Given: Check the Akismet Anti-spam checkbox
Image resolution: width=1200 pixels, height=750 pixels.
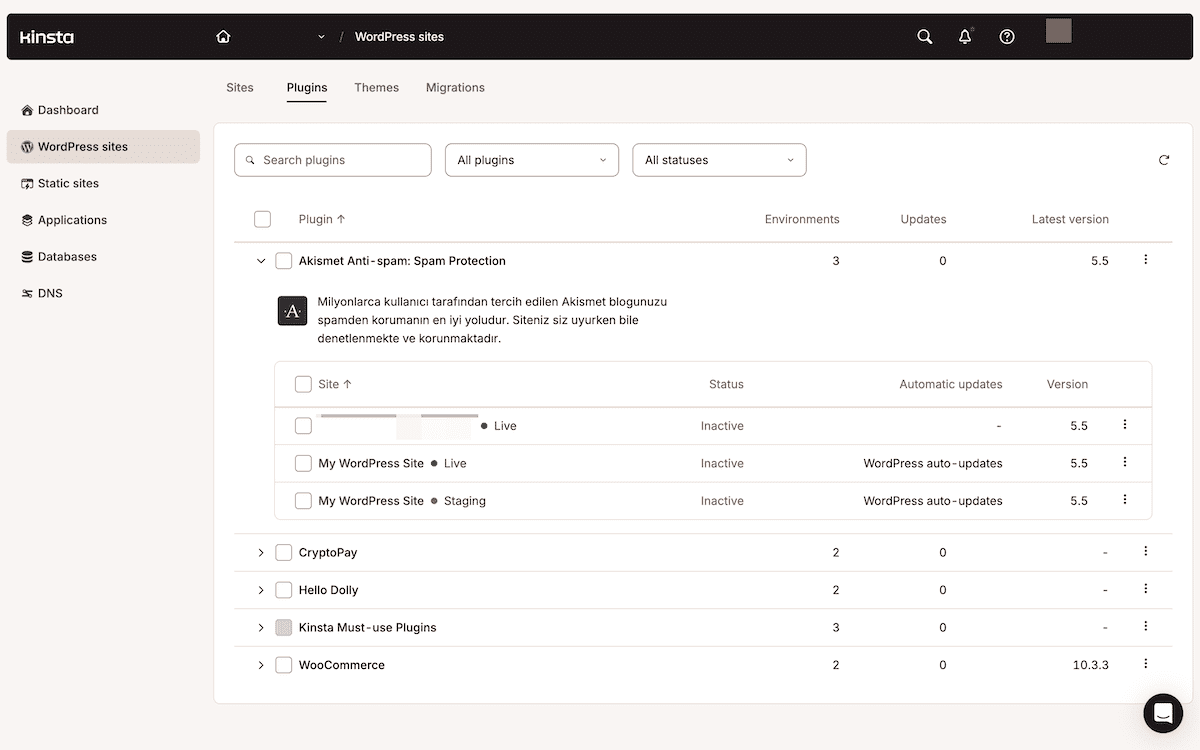Looking at the screenshot, I should pos(283,260).
